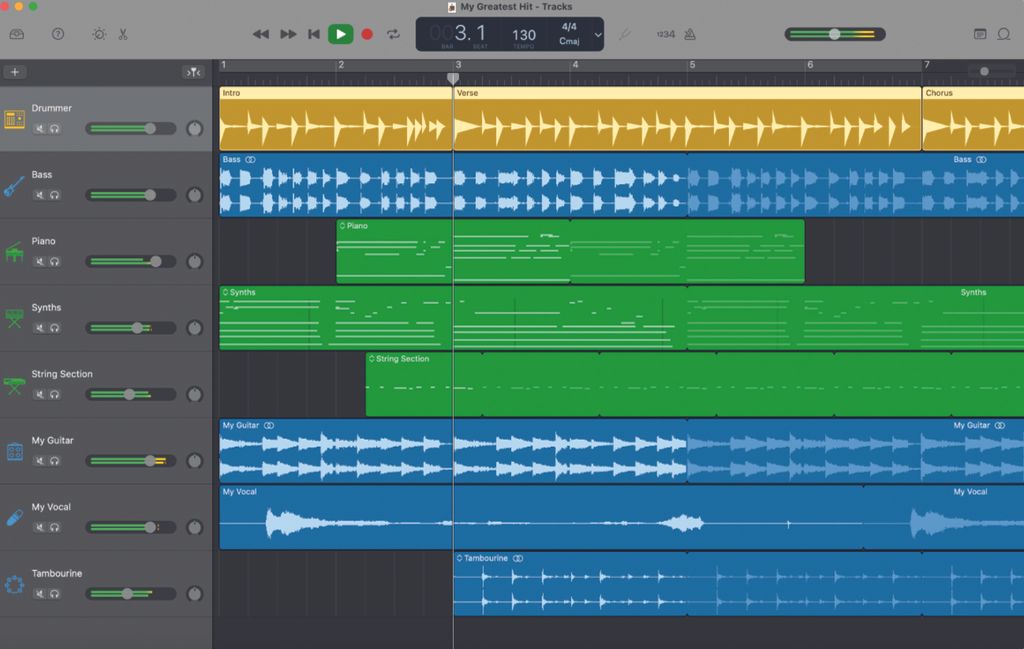
Task: Open Smart Controls with the knobs icon
Action: tap(97, 33)
